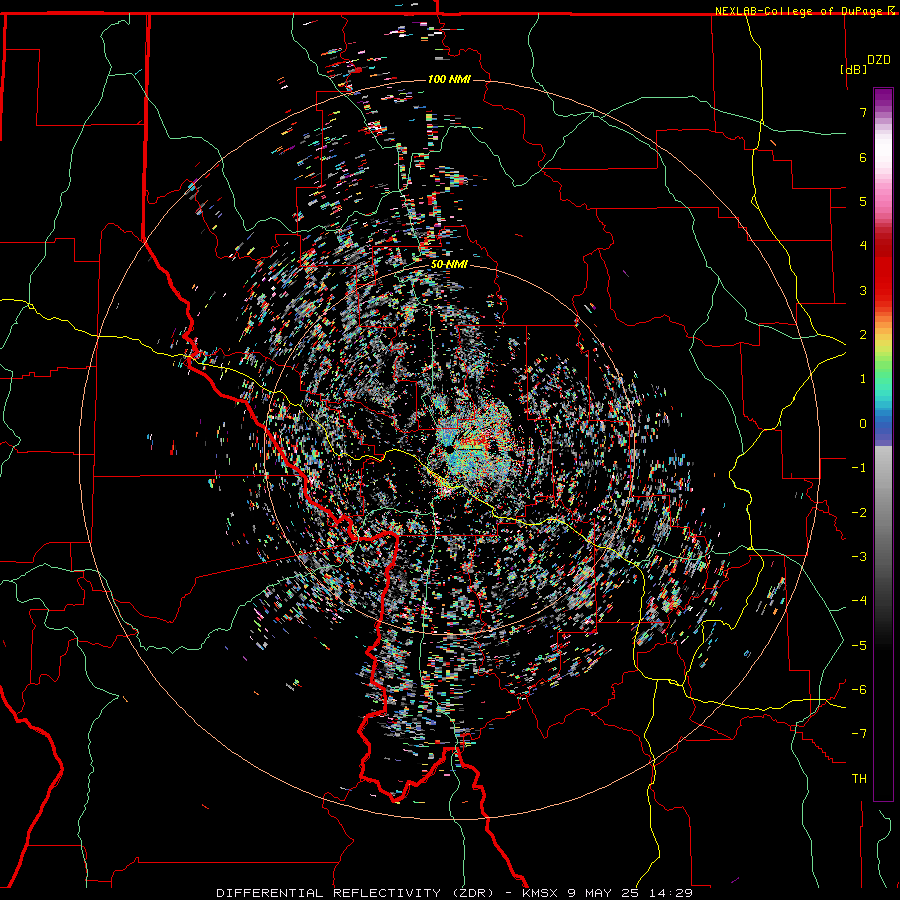This screenshot has width=900, height=900.
Task: Click the 7 value on color scale
Action: [863, 112]
